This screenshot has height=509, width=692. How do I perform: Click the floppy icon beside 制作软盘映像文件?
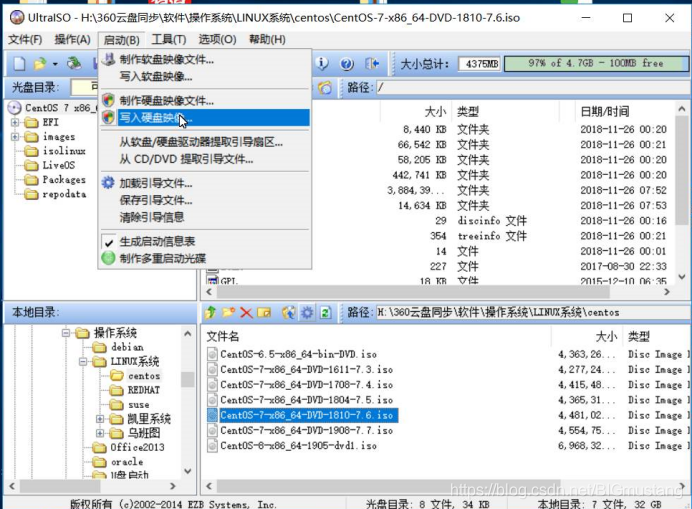(x=108, y=59)
